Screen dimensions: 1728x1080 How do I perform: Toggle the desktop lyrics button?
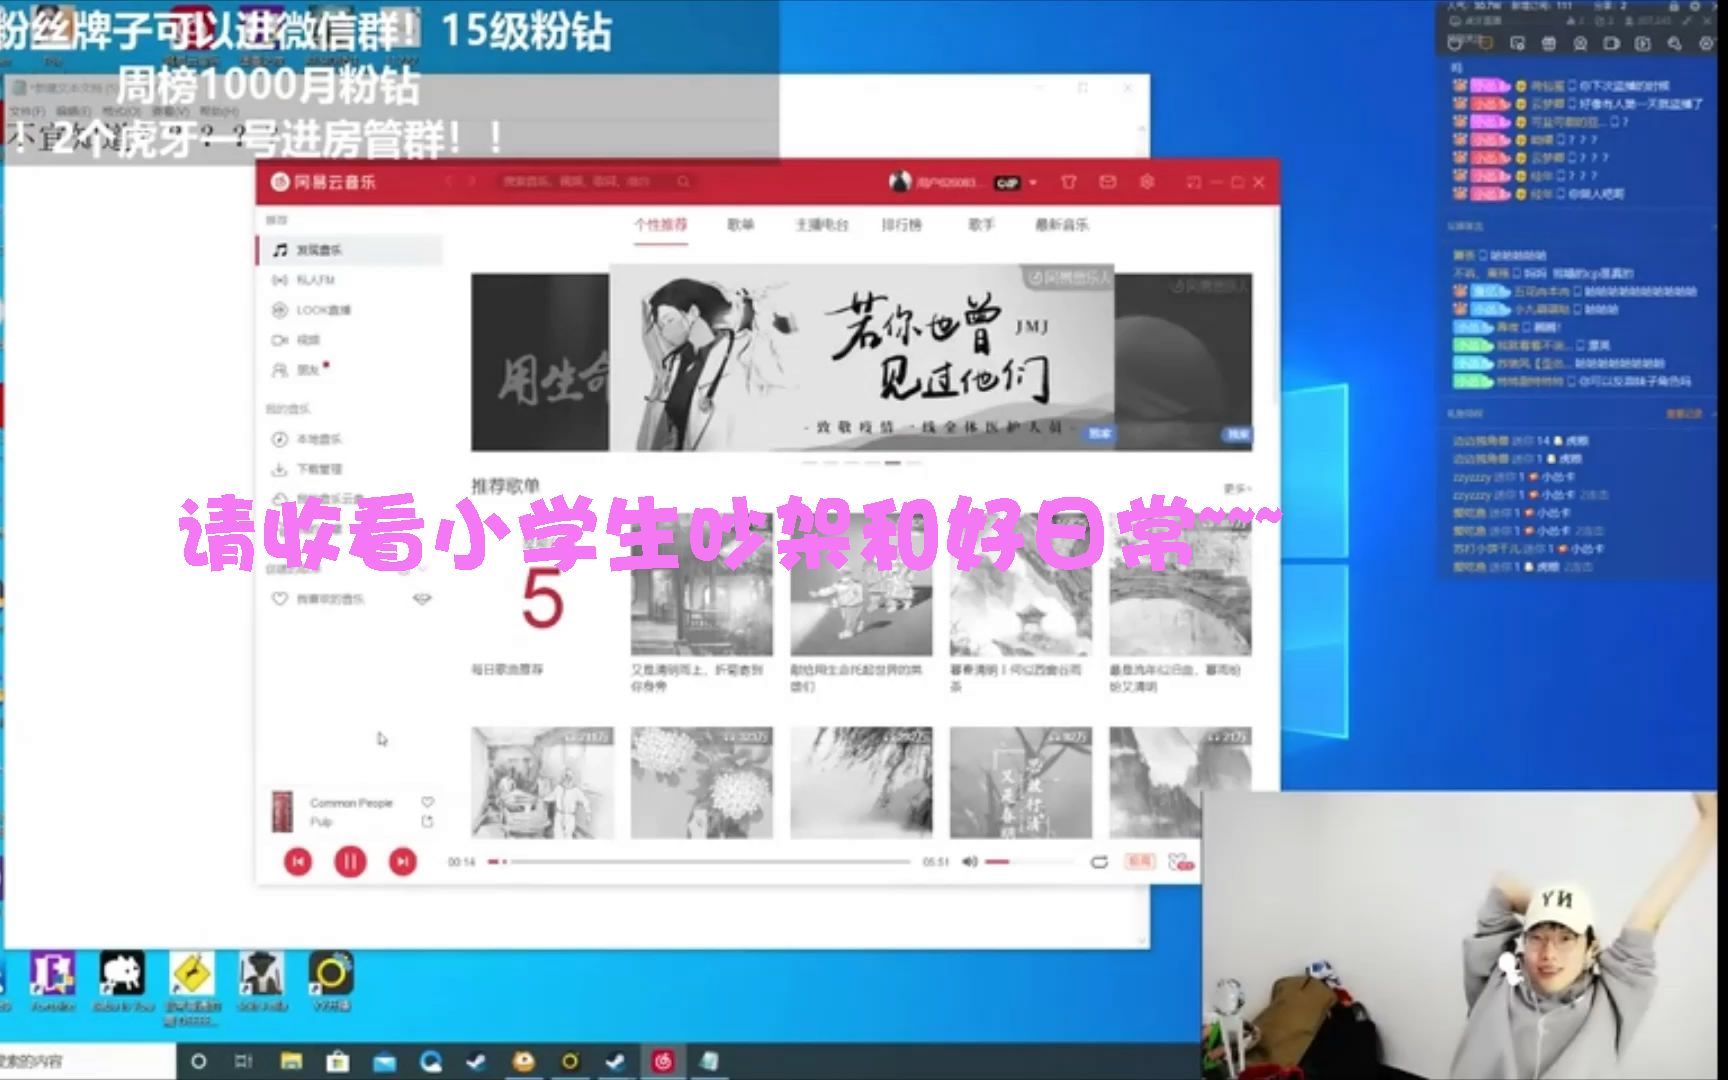click(1140, 861)
